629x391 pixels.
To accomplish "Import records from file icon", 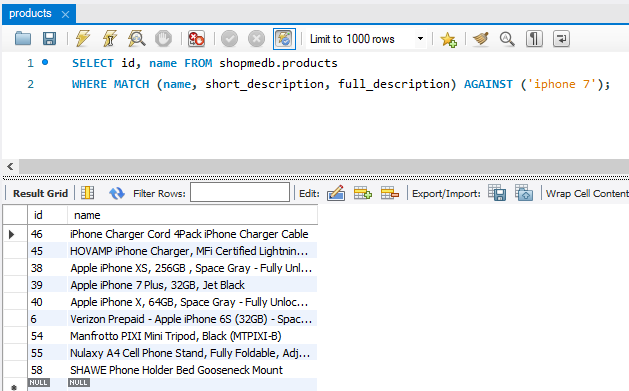I will point(524,193).
